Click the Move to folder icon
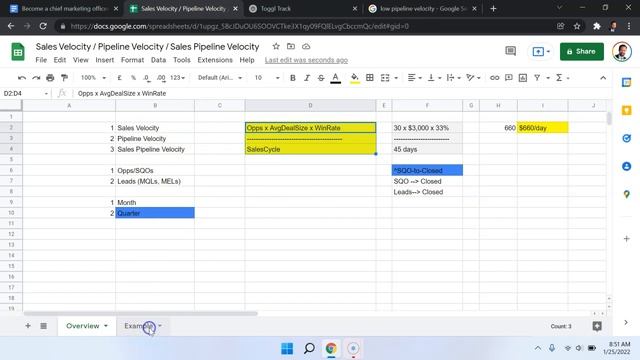 click(291, 47)
